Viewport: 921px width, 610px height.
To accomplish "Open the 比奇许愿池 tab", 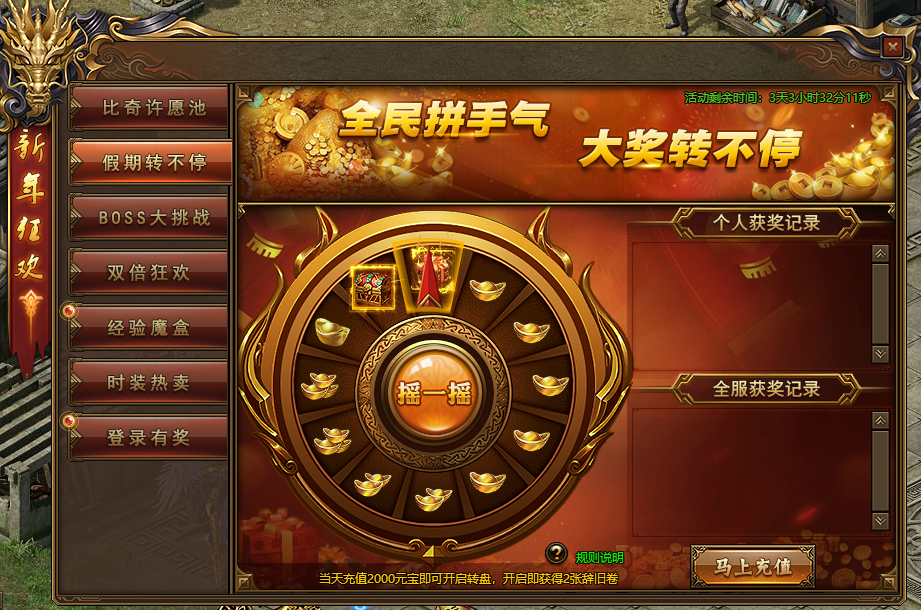I will click(150, 107).
